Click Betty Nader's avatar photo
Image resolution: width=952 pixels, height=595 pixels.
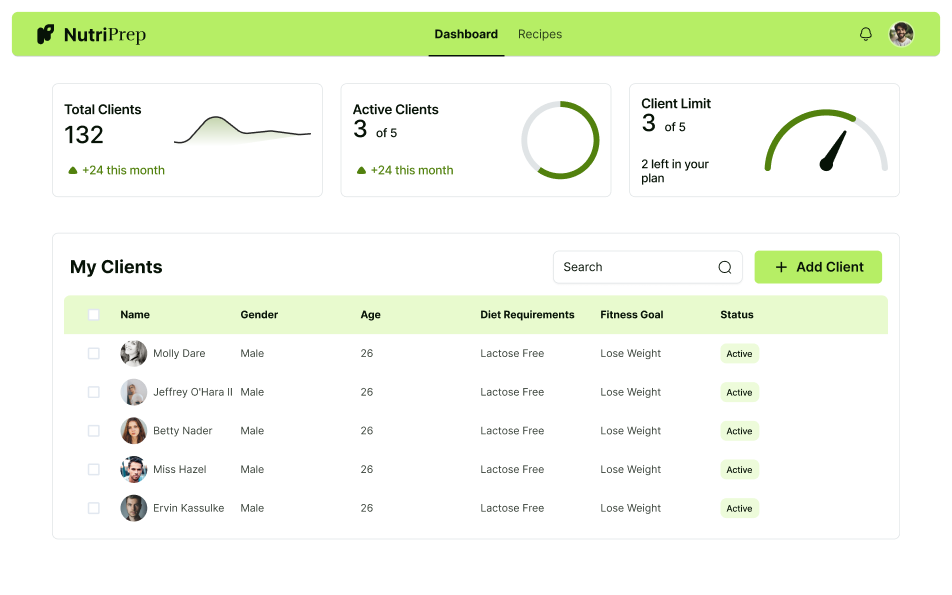coord(133,431)
